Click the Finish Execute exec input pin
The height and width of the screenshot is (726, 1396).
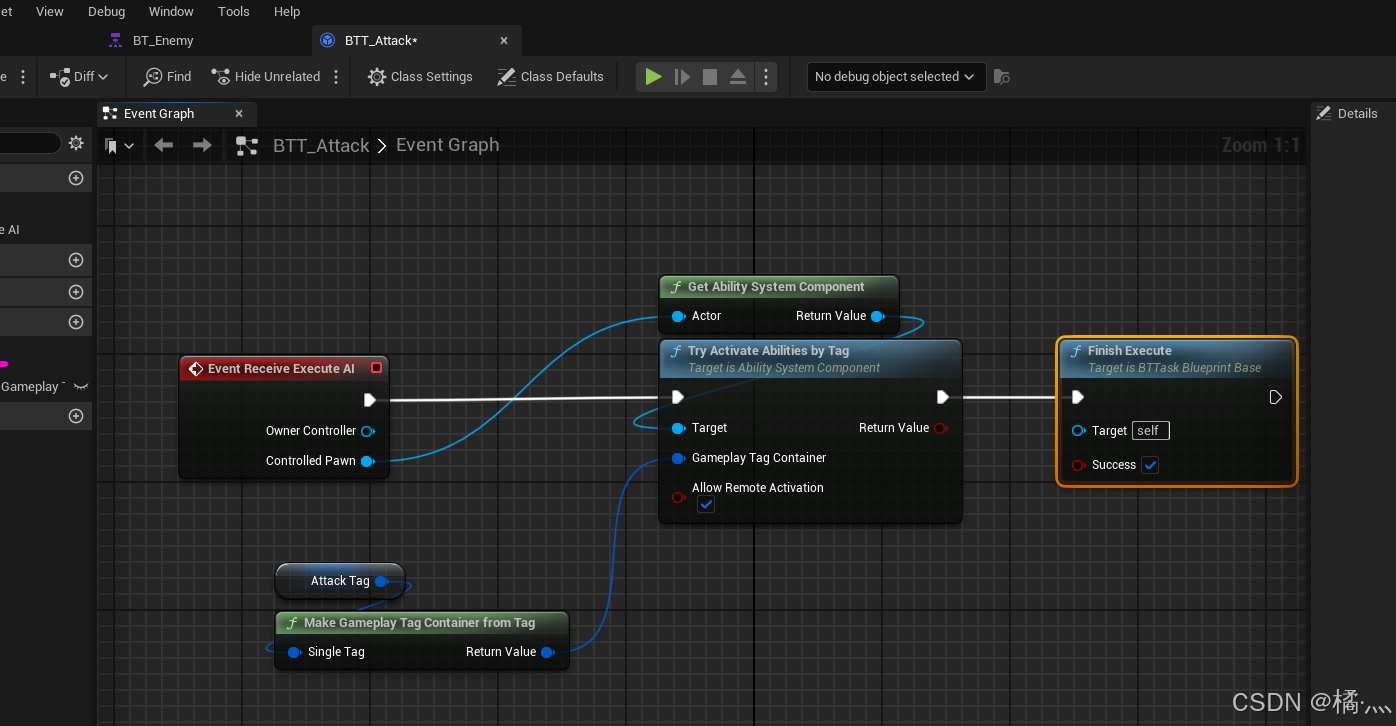[1078, 398]
